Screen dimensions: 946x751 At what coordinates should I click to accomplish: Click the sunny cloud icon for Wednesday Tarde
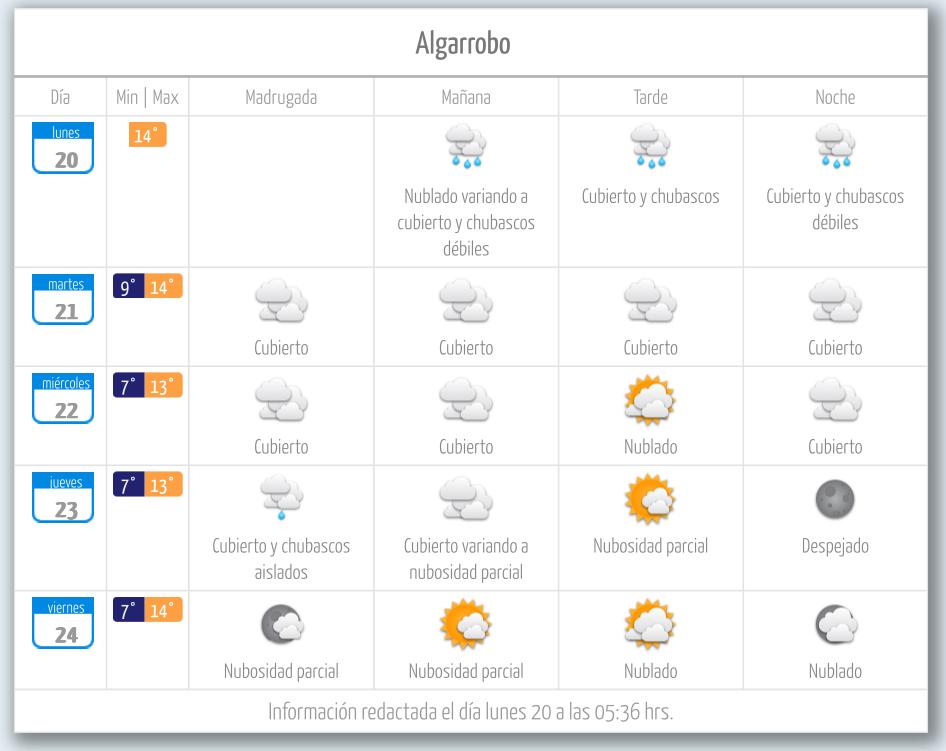pos(650,399)
